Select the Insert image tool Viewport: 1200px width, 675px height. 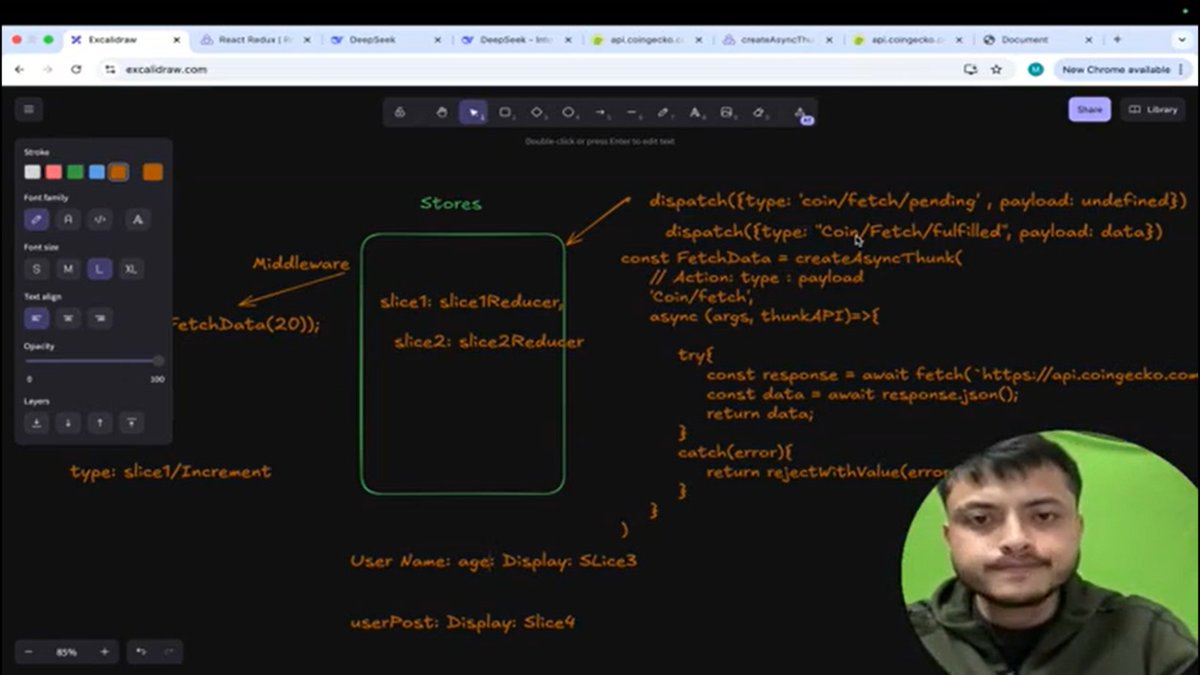pos(727,112)
